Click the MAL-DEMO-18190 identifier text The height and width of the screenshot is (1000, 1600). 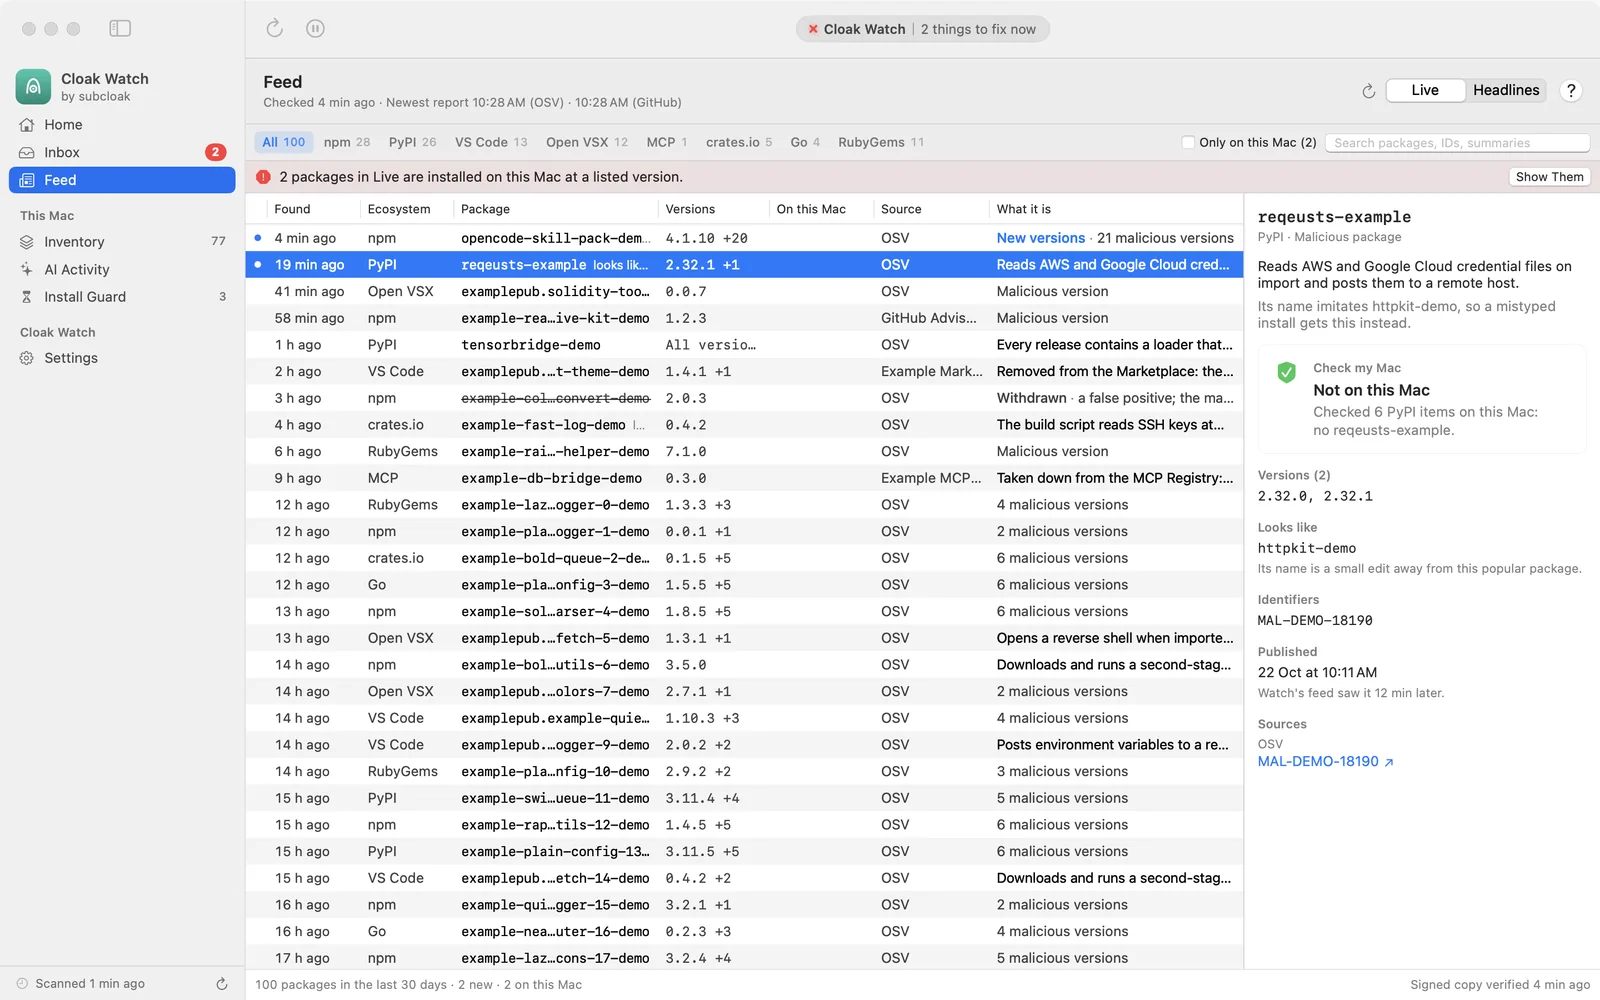pyautogui.click(x=1315, y=620)
